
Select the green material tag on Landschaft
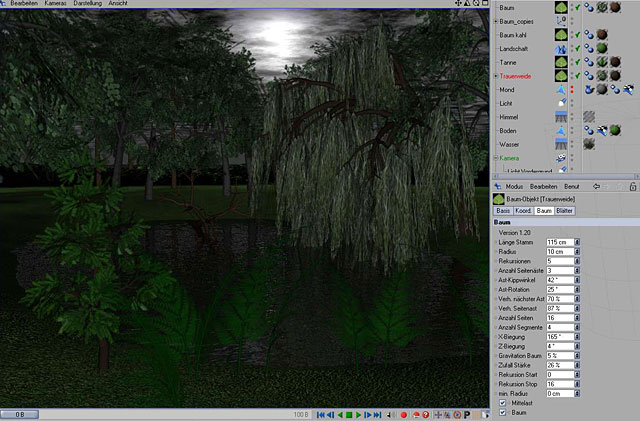(x=602, y=48)
